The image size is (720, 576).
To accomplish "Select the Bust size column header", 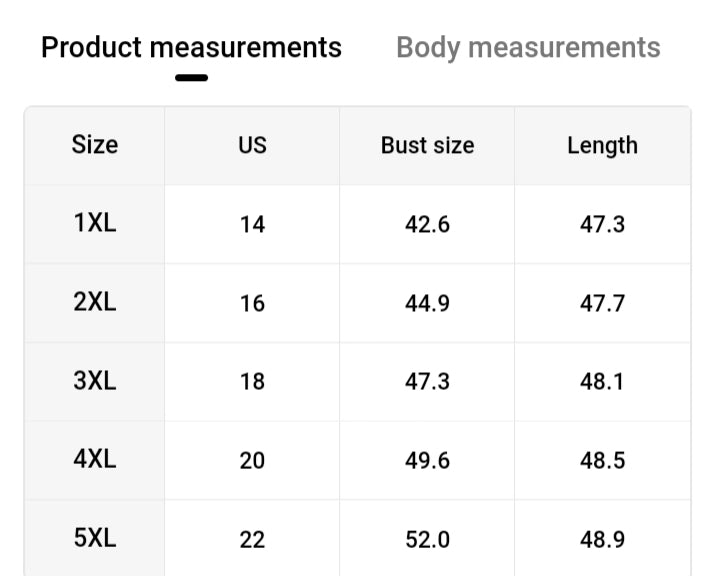I will pyautogui.click(x=427, y=145).
